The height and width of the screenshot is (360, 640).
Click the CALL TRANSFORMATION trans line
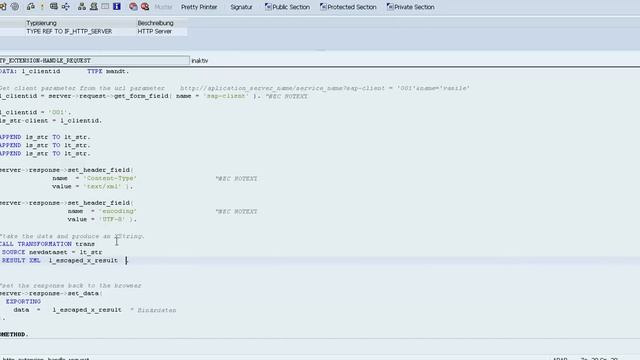(x=47, y=244)
